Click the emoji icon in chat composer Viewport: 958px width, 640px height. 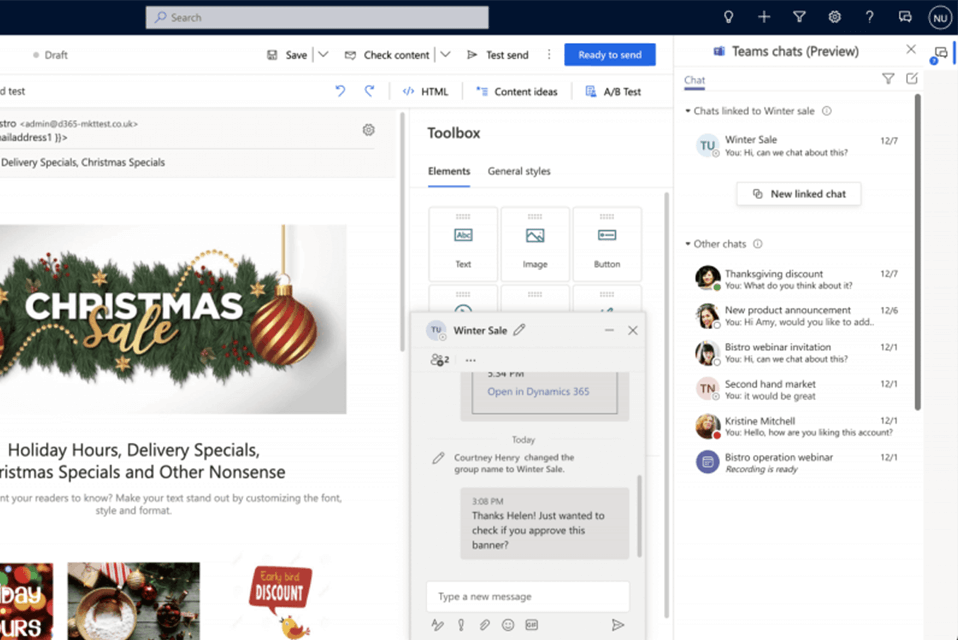[508, 625]
